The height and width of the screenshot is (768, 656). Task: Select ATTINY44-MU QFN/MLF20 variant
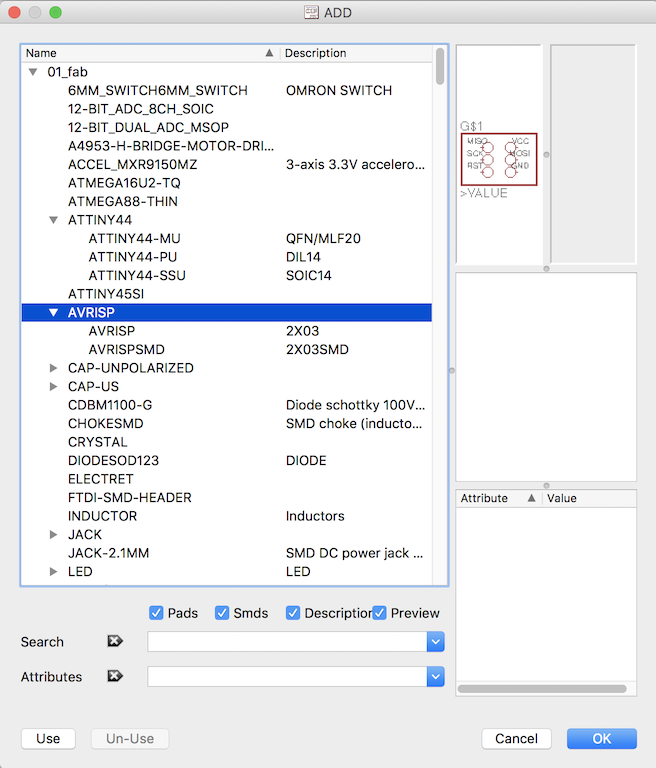[226, 239]
